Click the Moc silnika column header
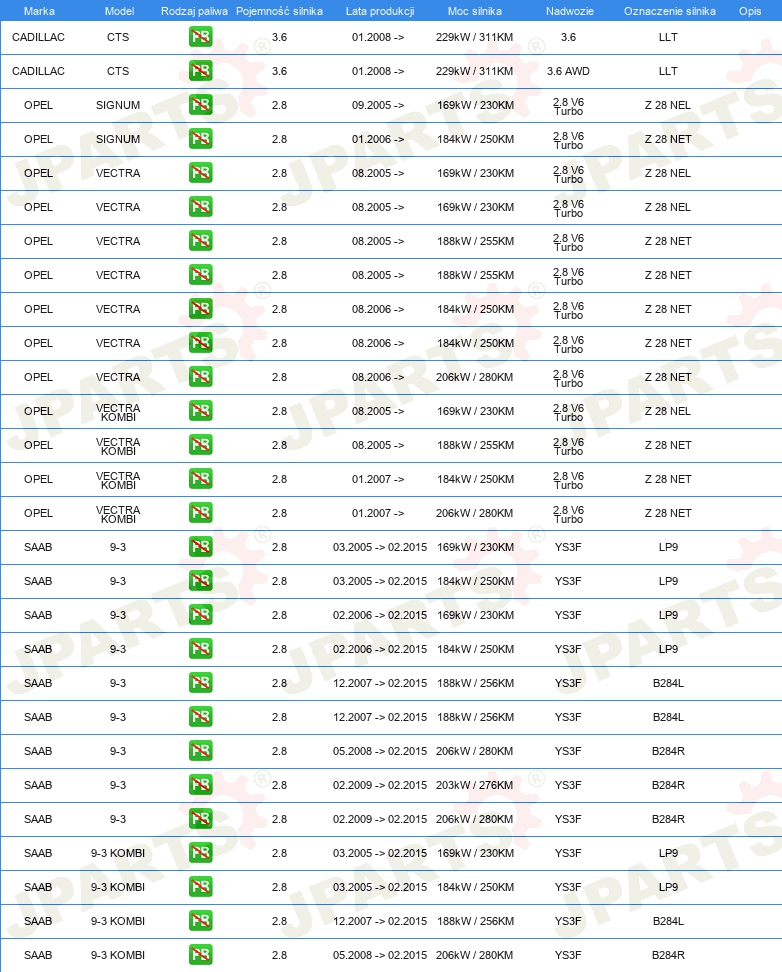Image resolution: width=782 pixels, height=972 pixels. click(x=474, y=11)
